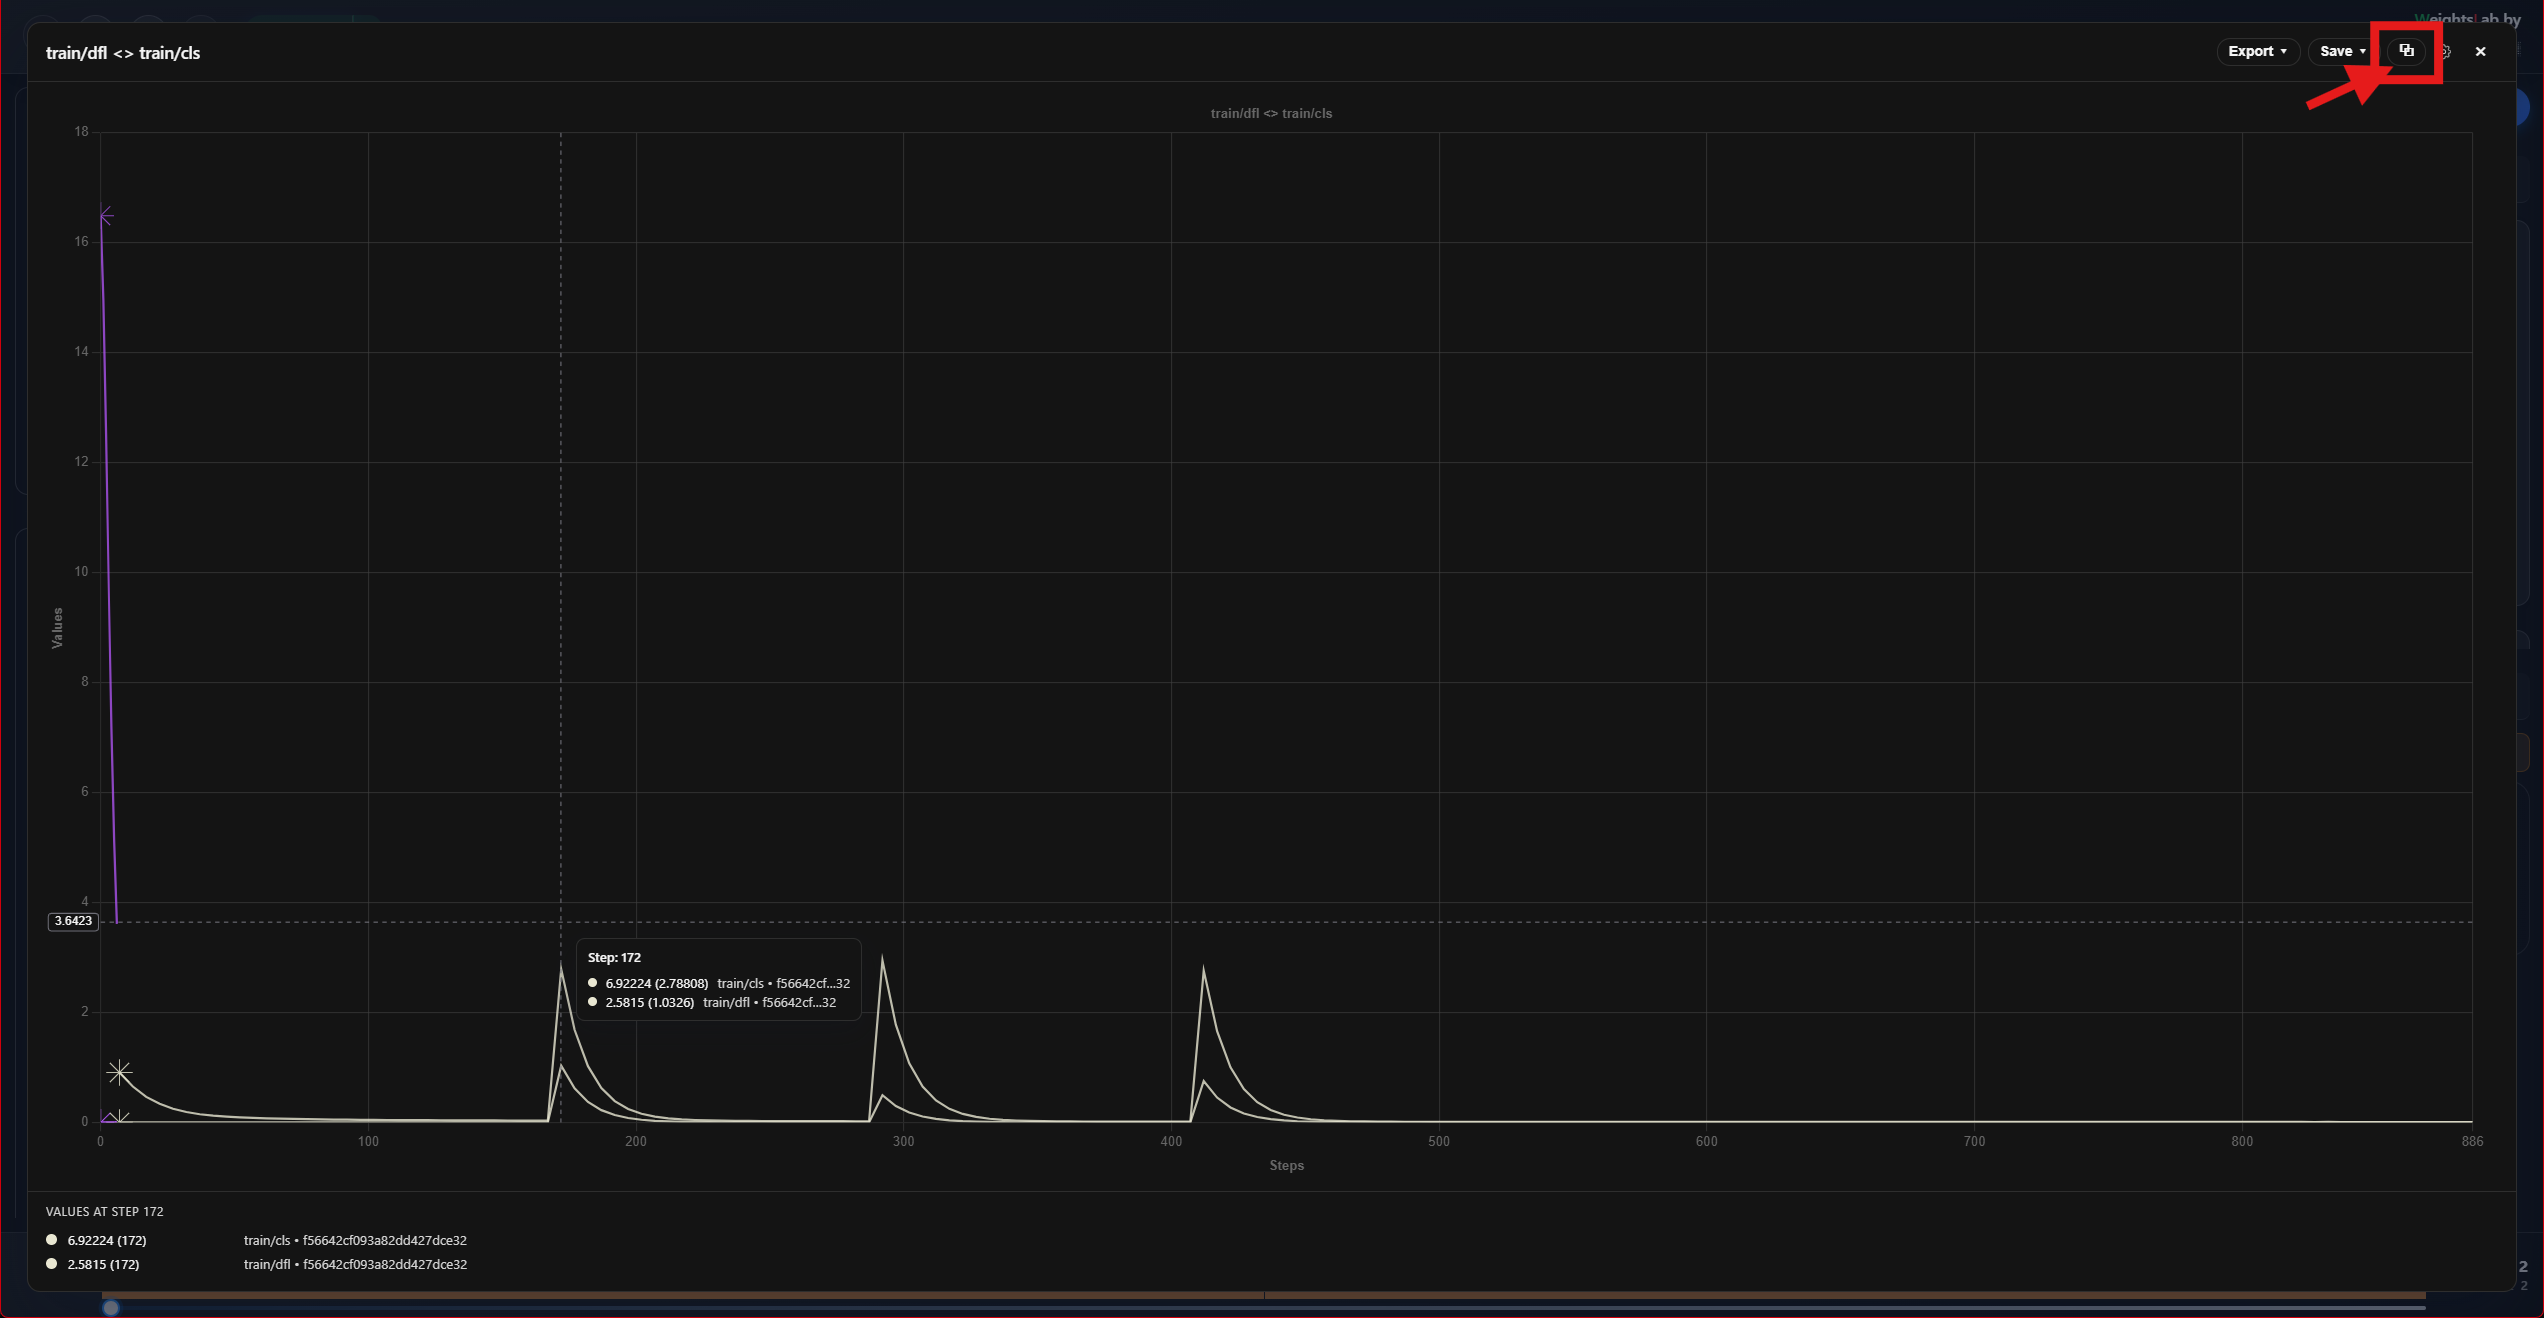Click the purple star marker near value 16
Image resolution: width=2544 pixels, height=1318 pixels.
pos(105,216)
